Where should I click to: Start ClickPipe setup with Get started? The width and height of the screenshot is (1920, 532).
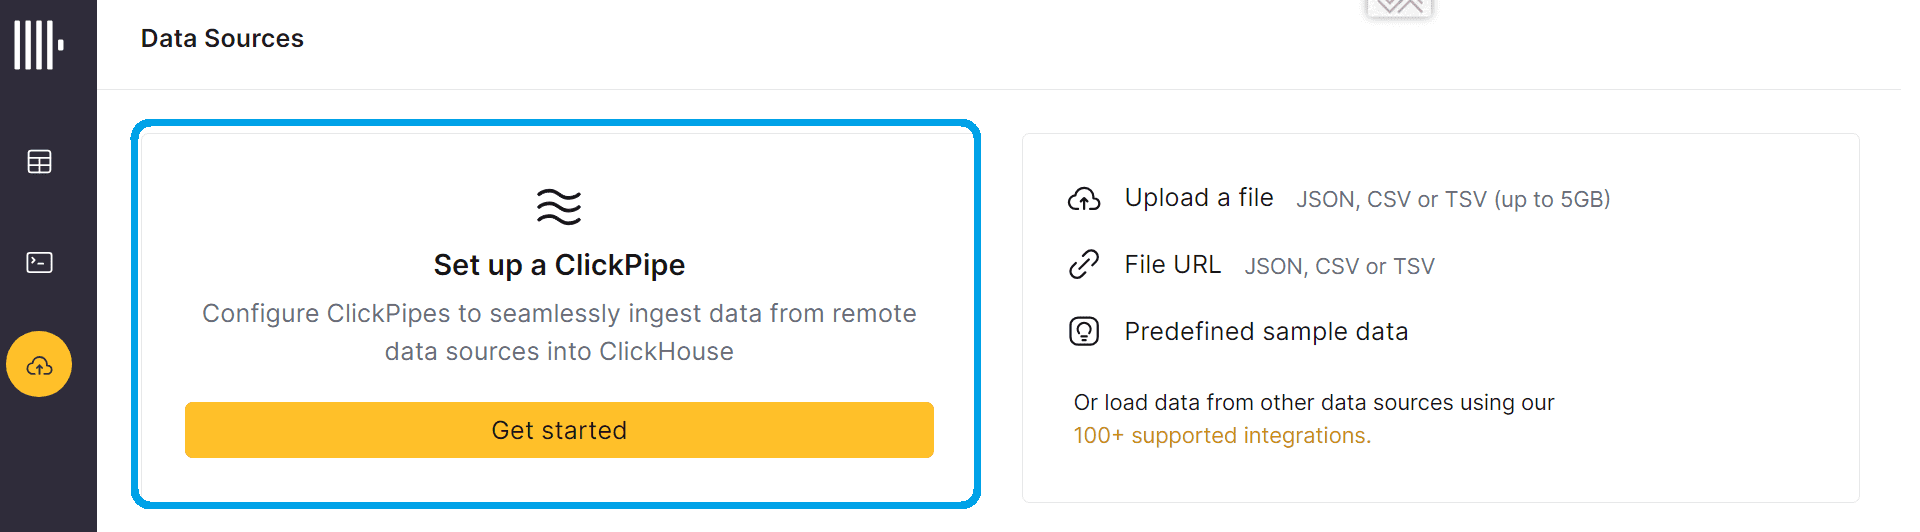(x=559, y=430)
